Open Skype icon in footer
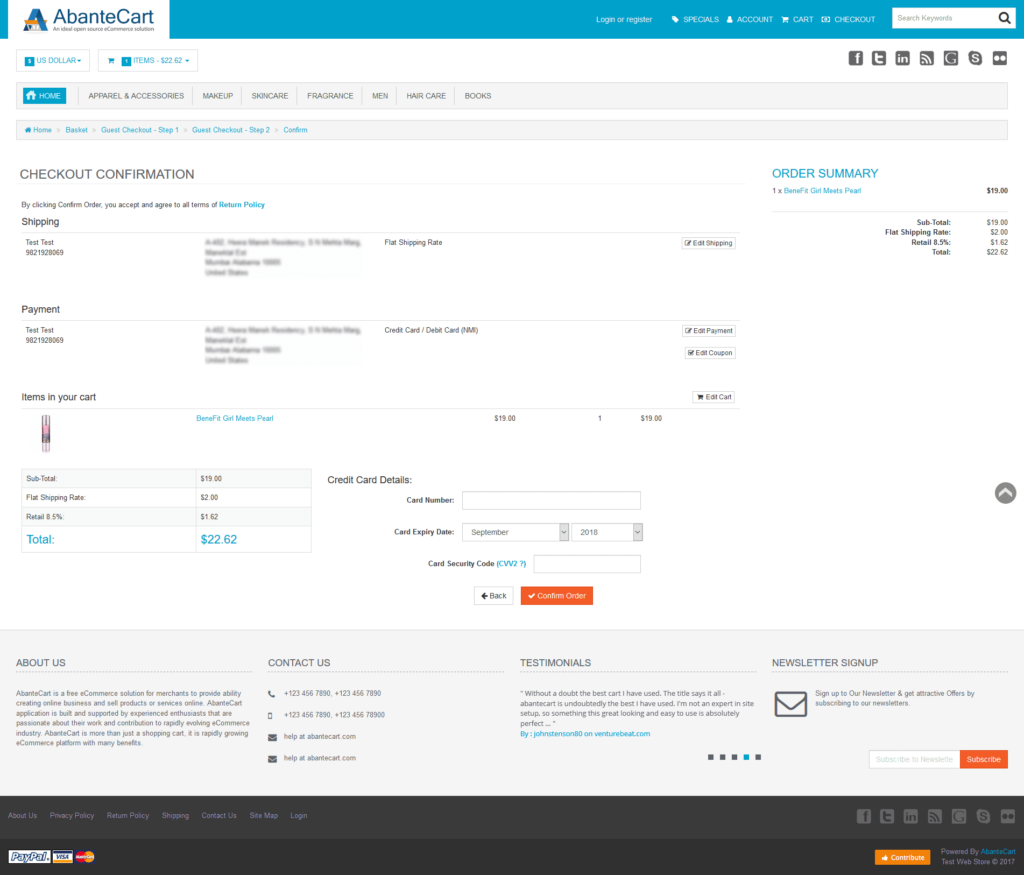The image size is (1024, 875). point(983,816)
